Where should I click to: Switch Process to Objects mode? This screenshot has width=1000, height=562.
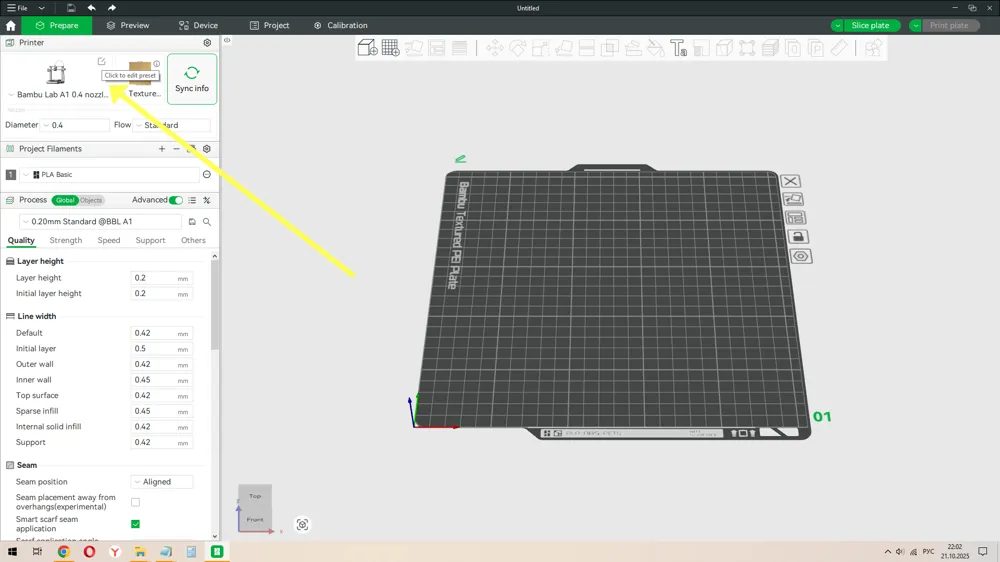coord(91,200)
